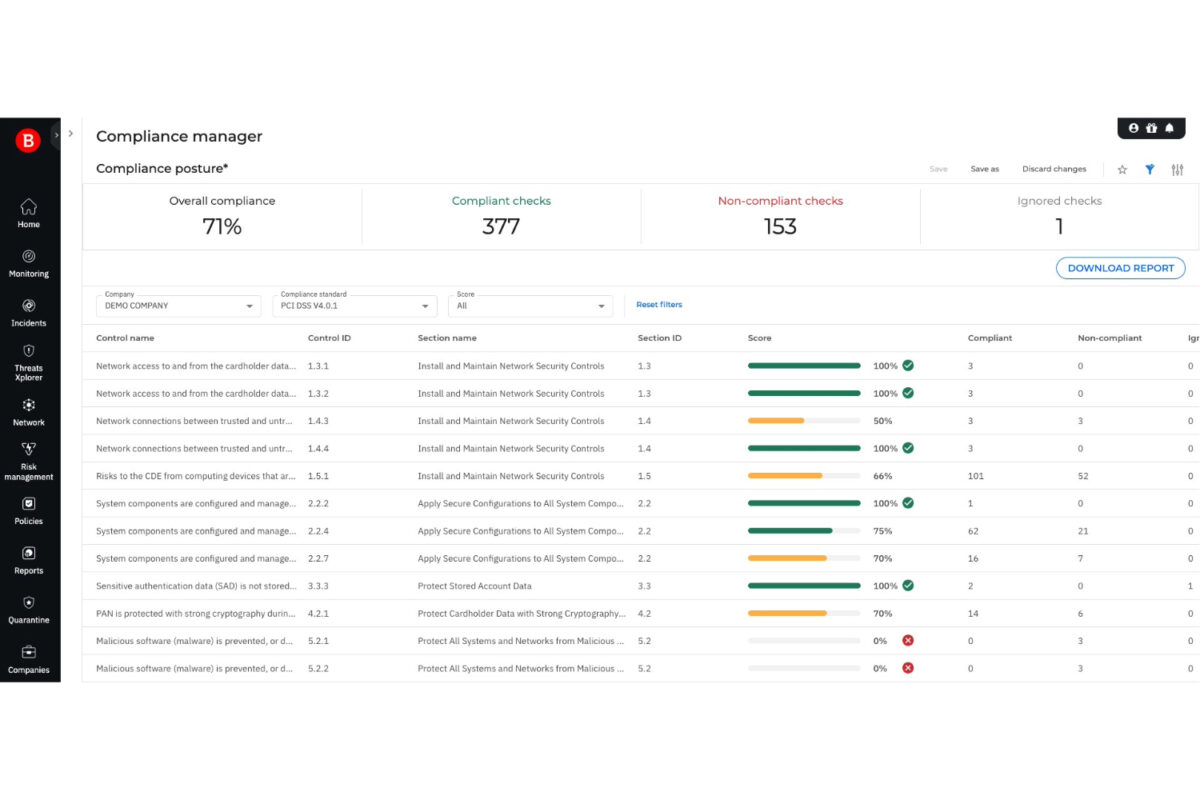Select control ID 2.2.7 cell
This screenshot has height=800, width=1200.
(318, 558)
